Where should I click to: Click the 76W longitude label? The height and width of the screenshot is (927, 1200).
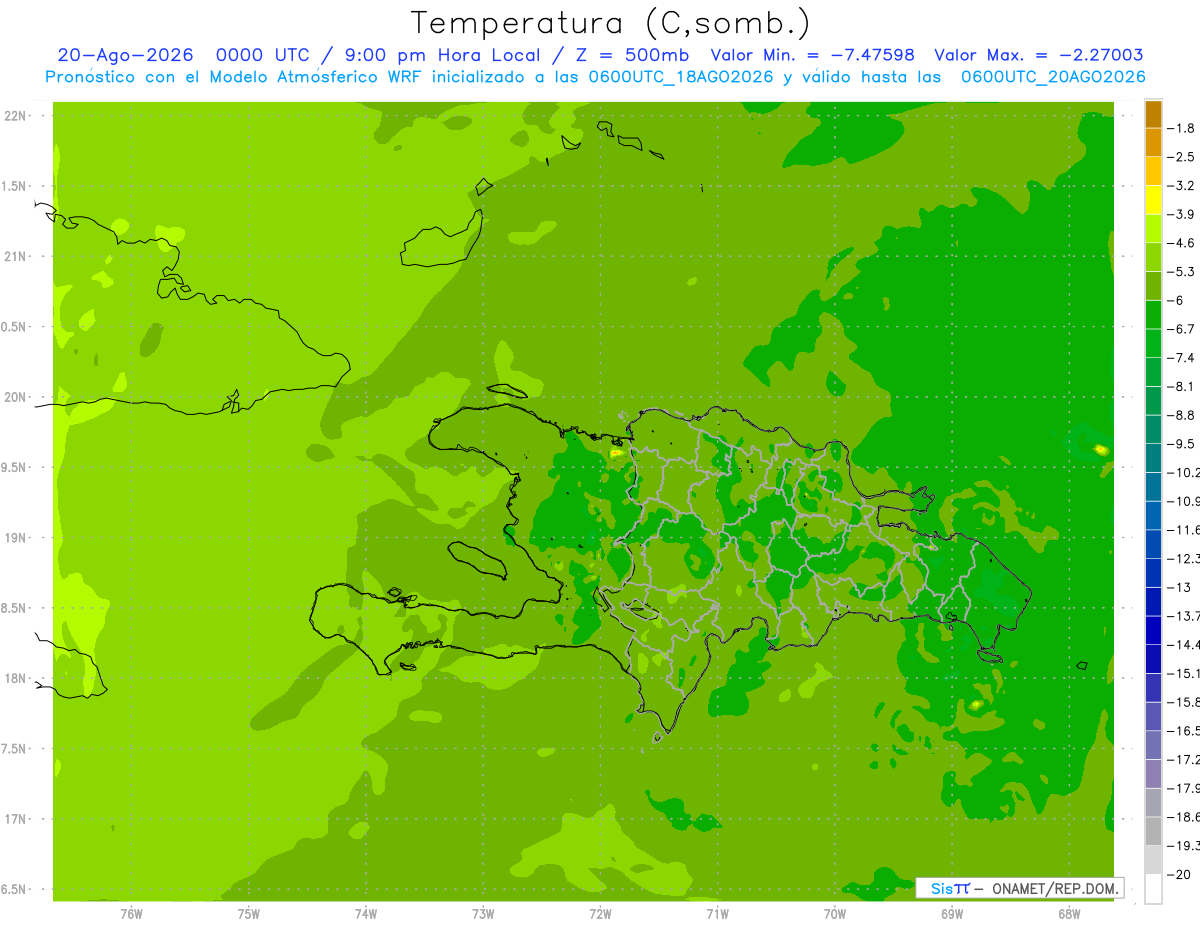pos(131,912)
